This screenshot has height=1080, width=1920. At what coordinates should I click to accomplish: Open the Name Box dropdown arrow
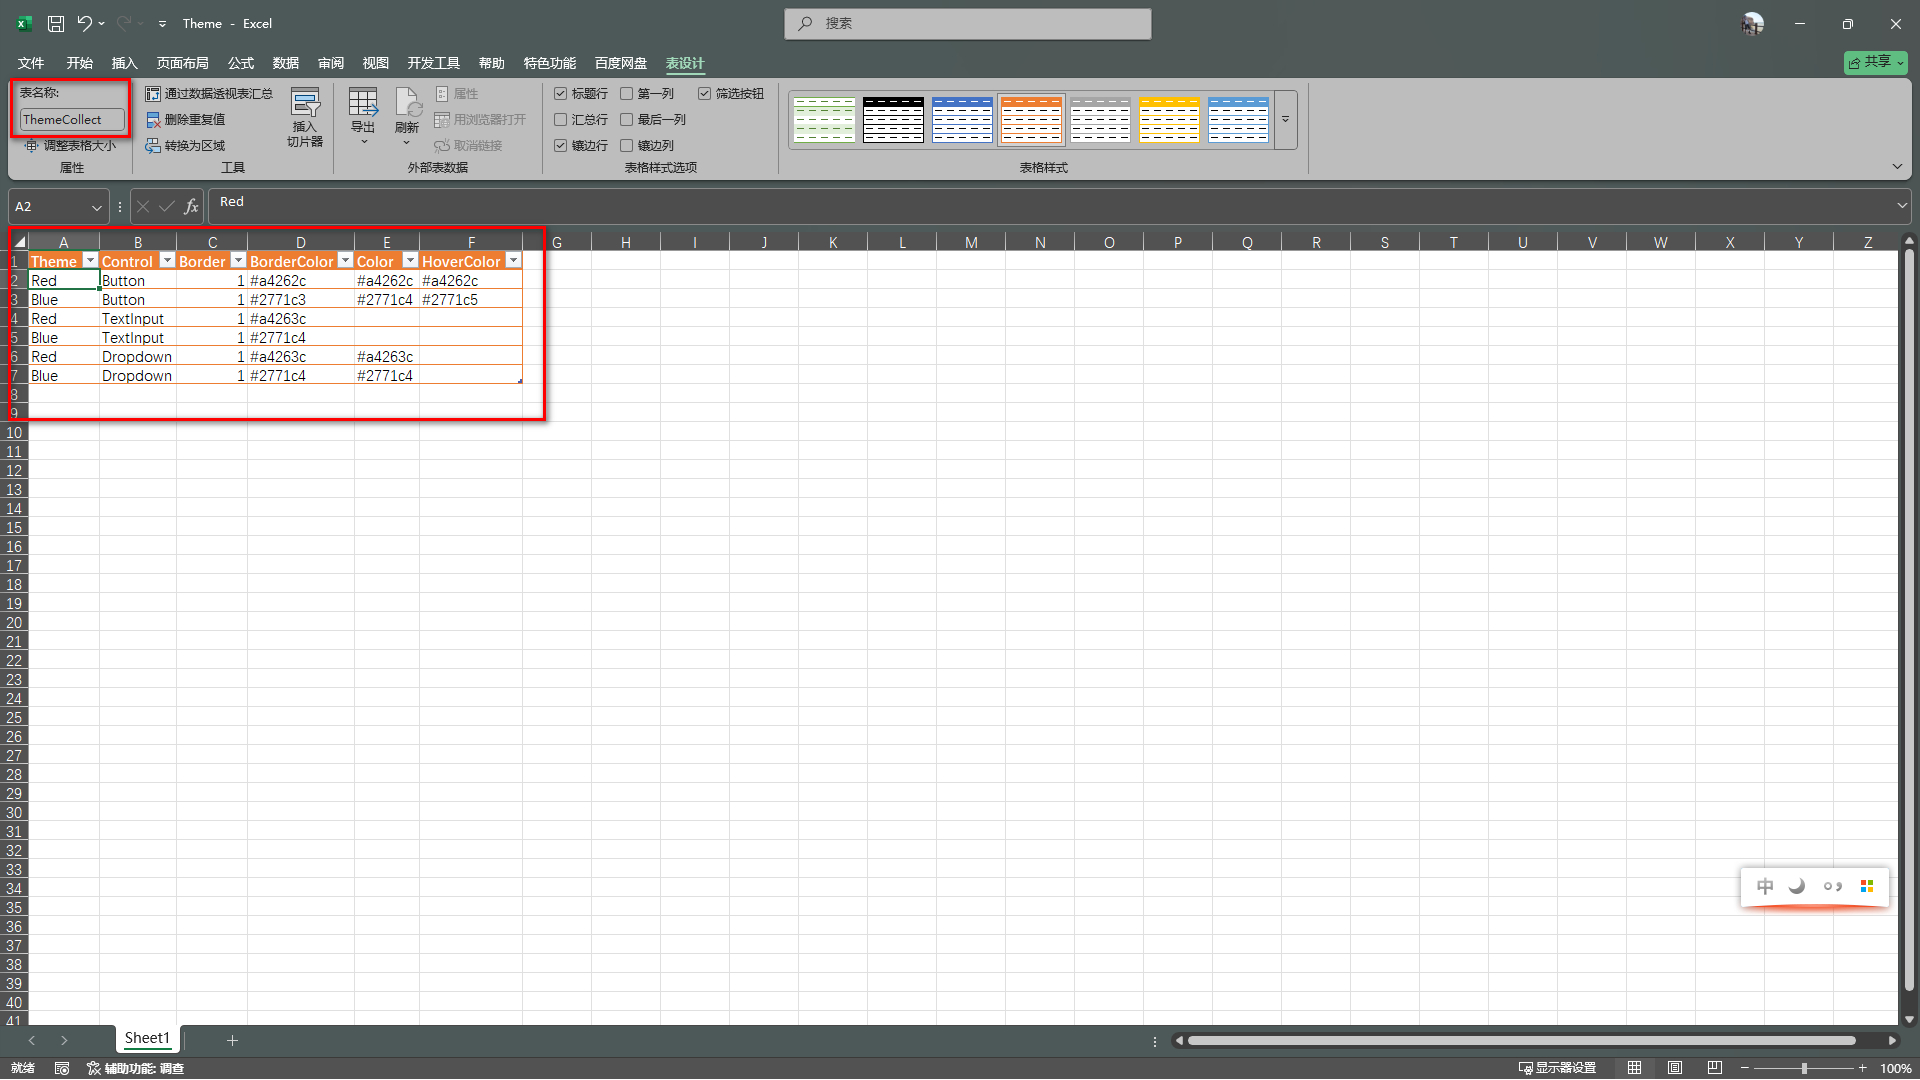(x=97, y=208)
